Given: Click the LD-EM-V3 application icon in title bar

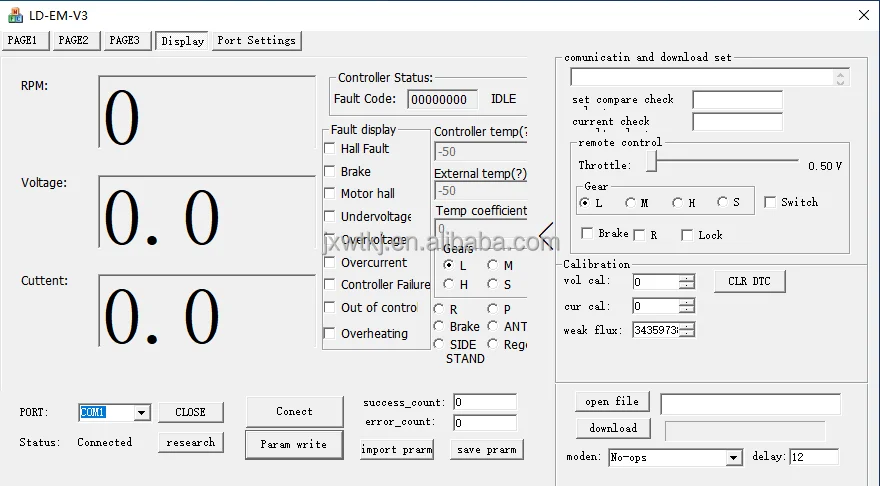Looking at the screenshot, I should 15,15.
